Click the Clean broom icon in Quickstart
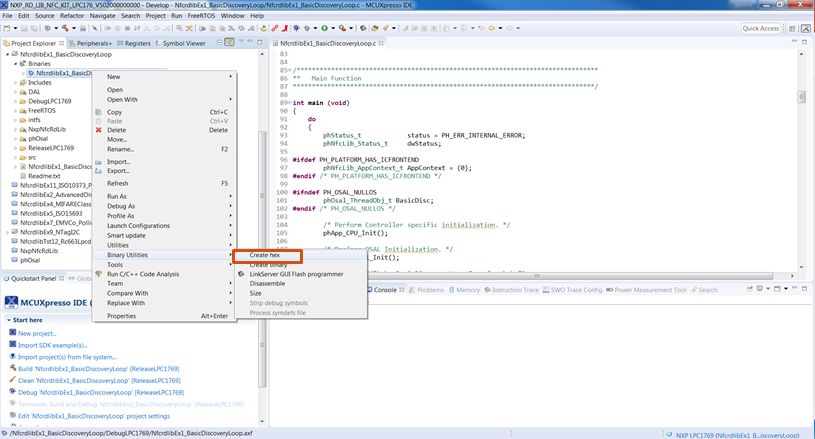Viewport: 815px width, 439px height. tap(11, 380)
